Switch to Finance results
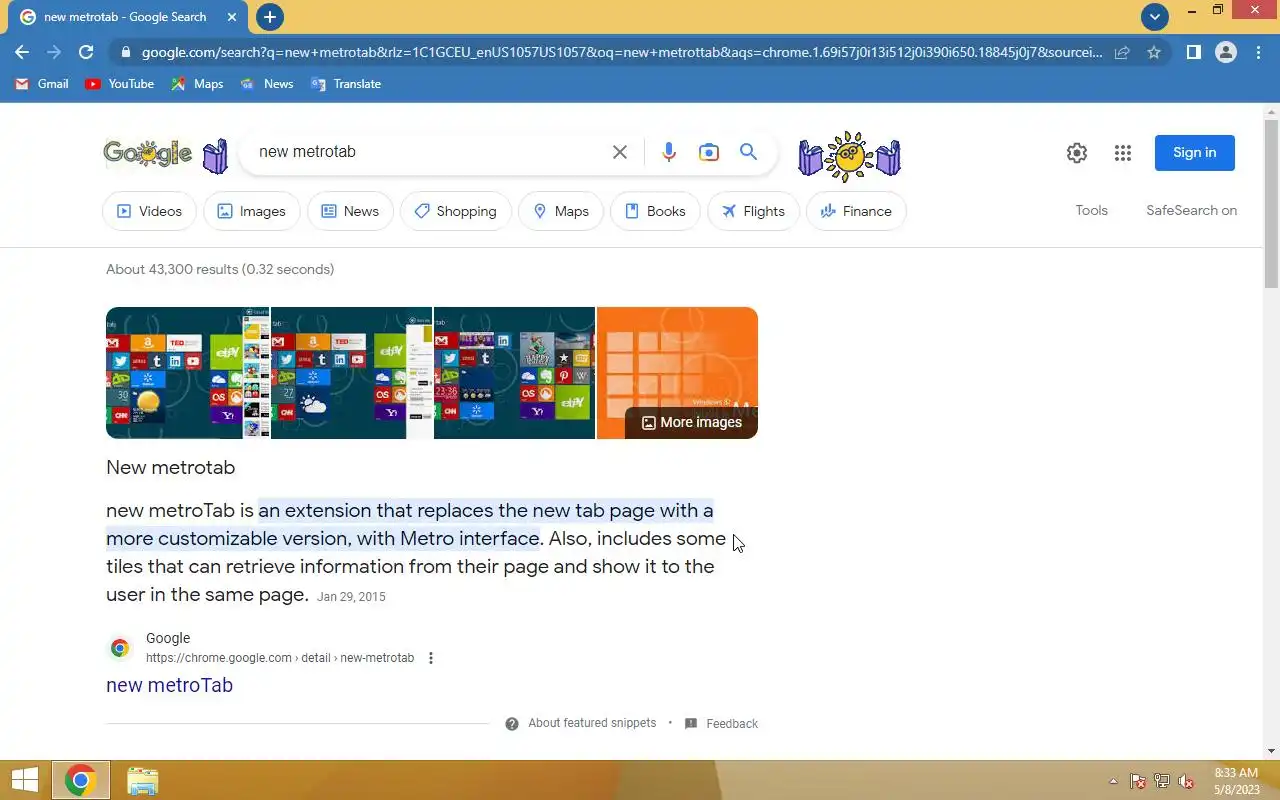Image resolution: width=1280 pixels, height=800 pixels. click(x=856, y=211)
